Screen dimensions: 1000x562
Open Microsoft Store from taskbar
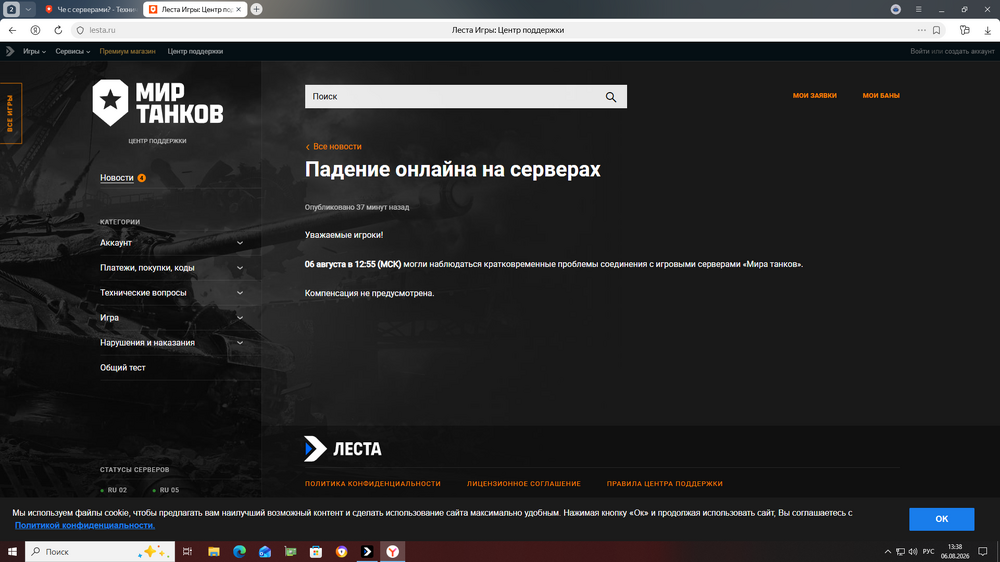click(x=316, y=551)
